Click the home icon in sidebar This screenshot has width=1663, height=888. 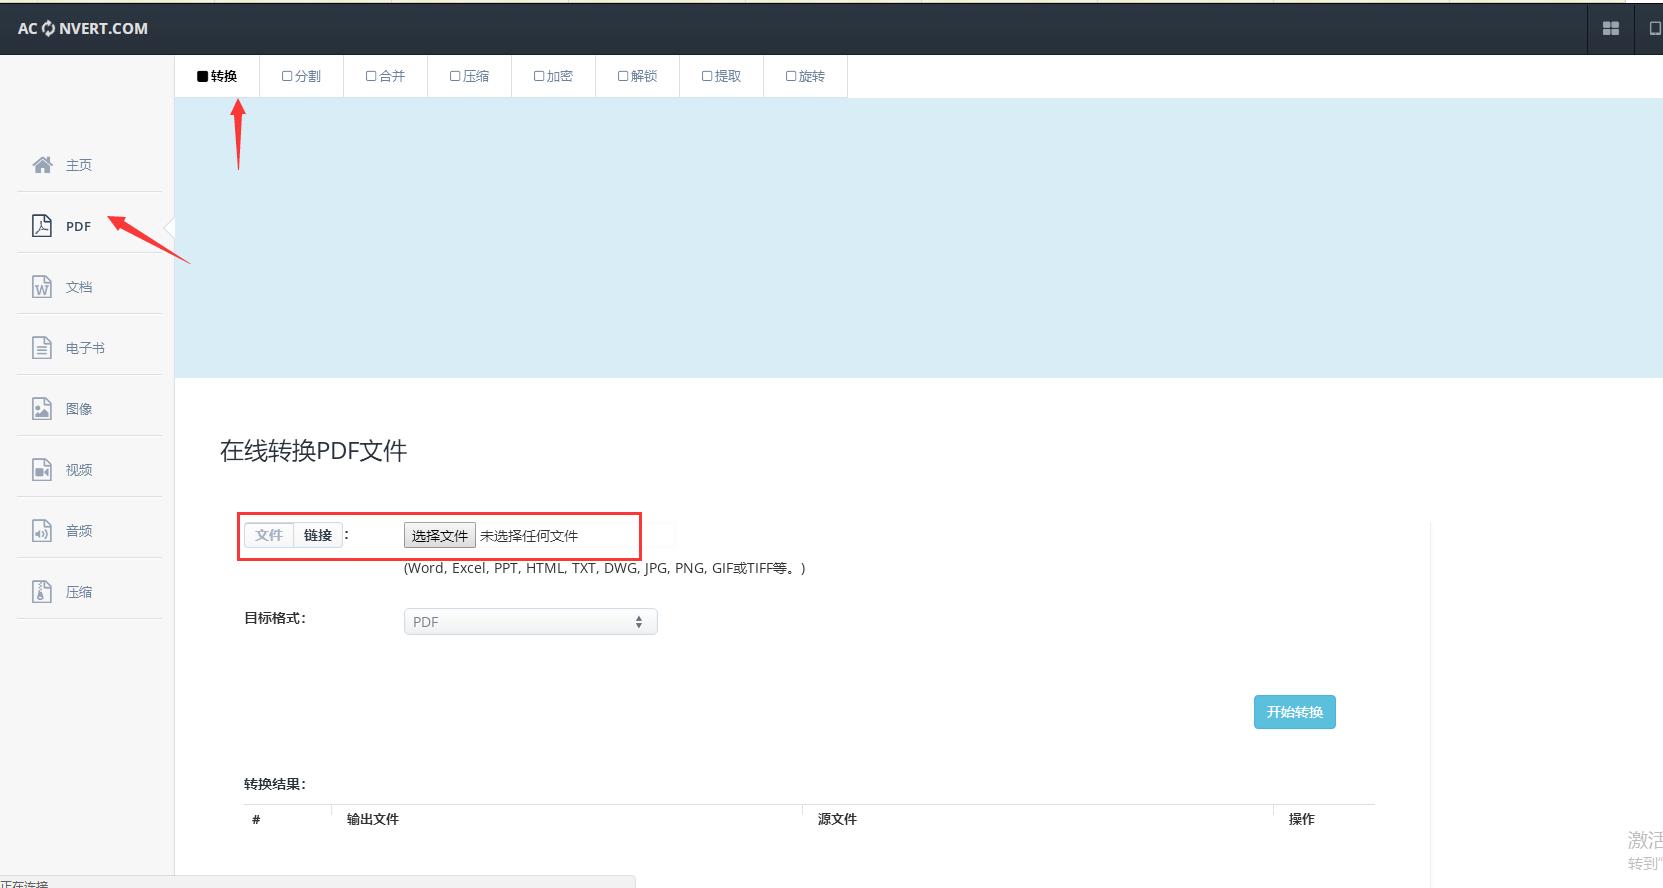point(42,165)
